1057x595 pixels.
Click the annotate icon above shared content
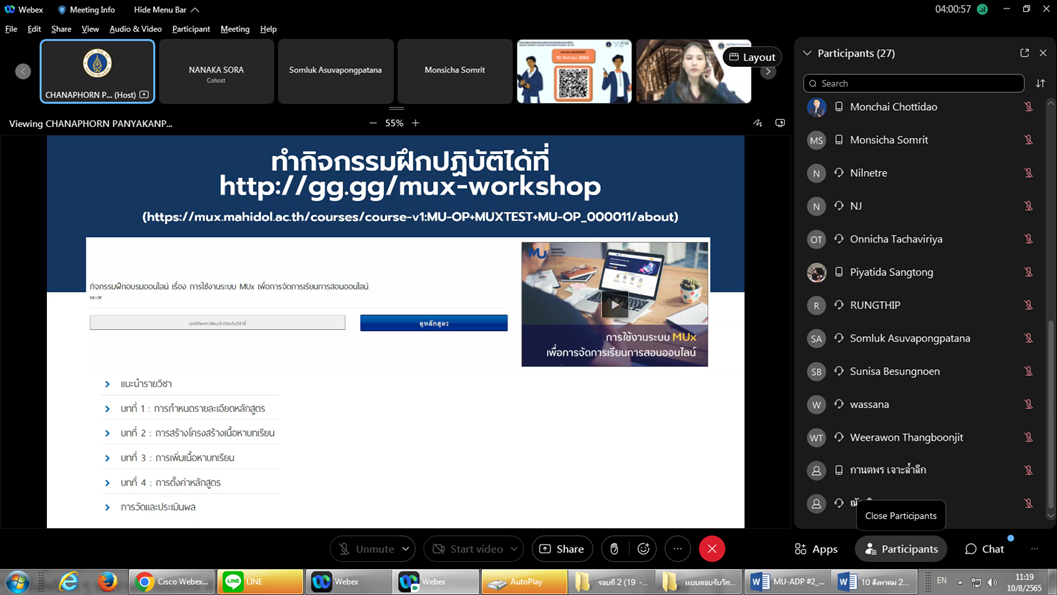point(758,123)
